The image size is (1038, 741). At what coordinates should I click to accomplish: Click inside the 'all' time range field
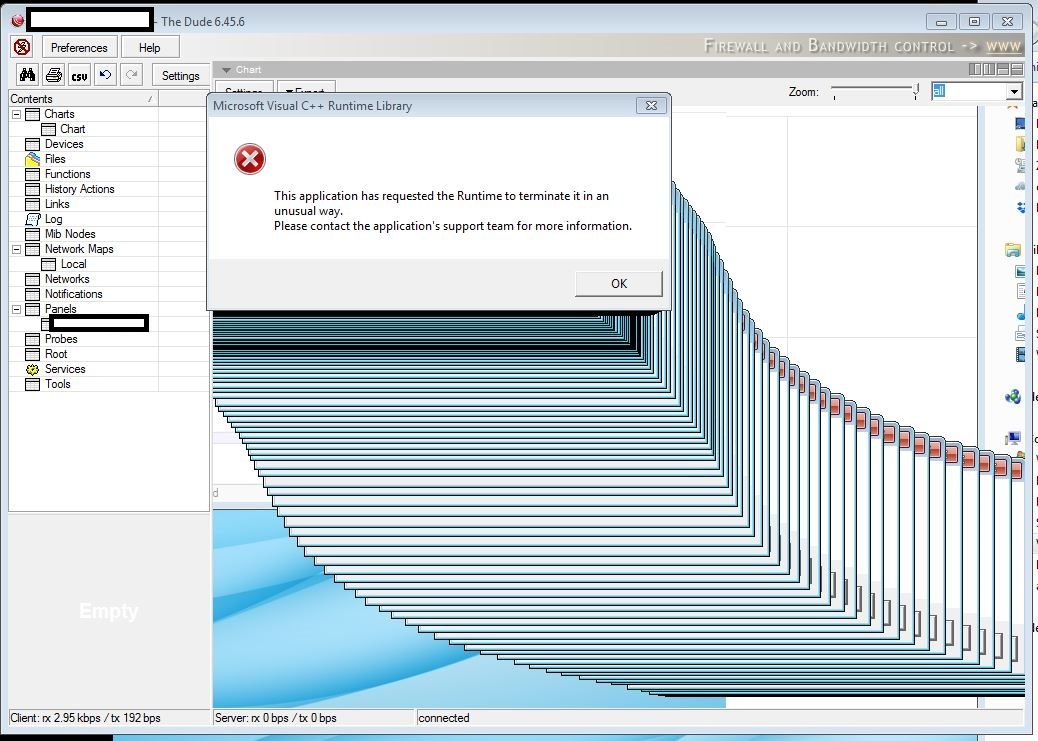pyautogui.click(x=968, y=91)
